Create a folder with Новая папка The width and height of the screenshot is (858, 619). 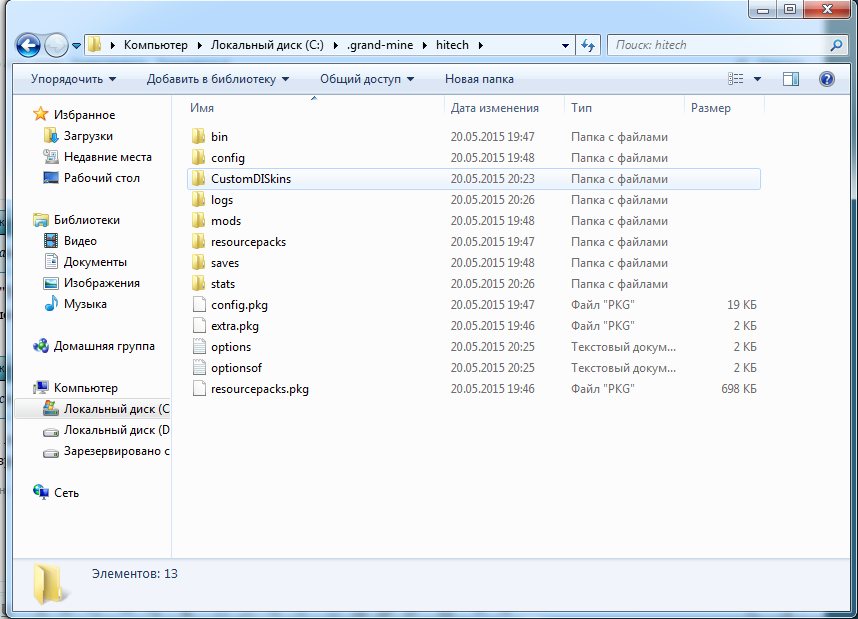479,79
